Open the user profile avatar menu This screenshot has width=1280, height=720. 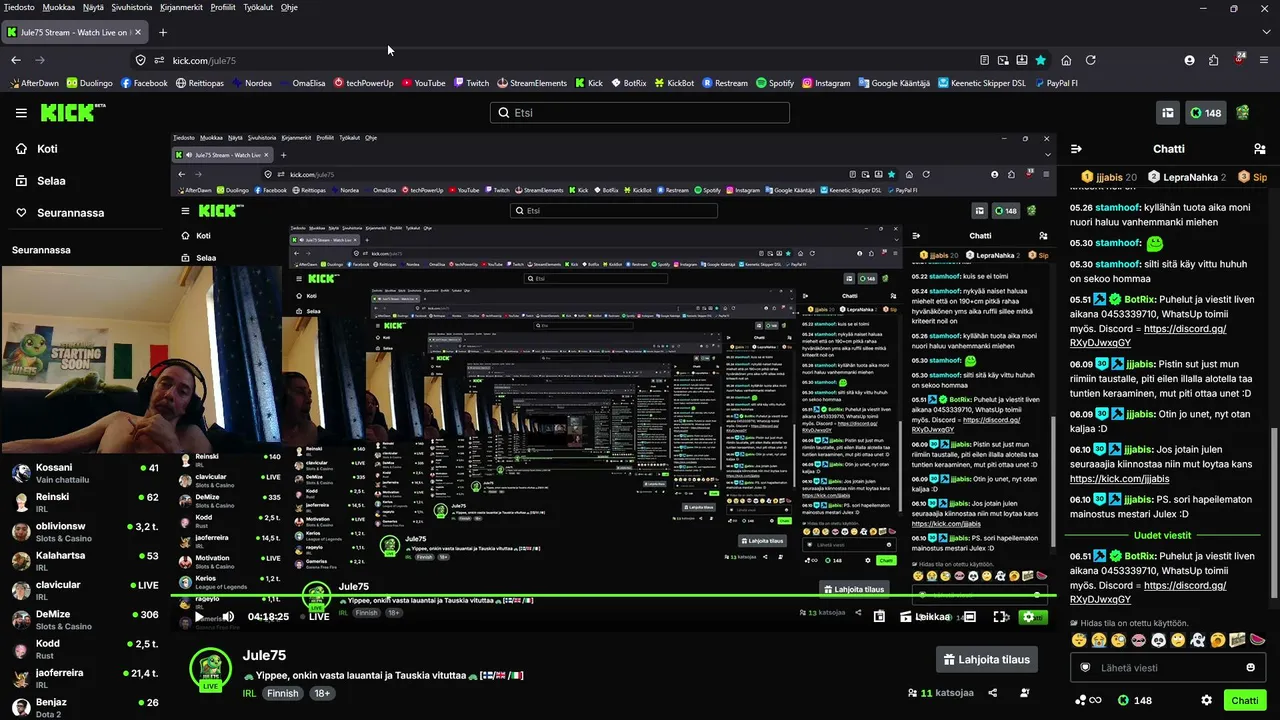point(1243,113)
